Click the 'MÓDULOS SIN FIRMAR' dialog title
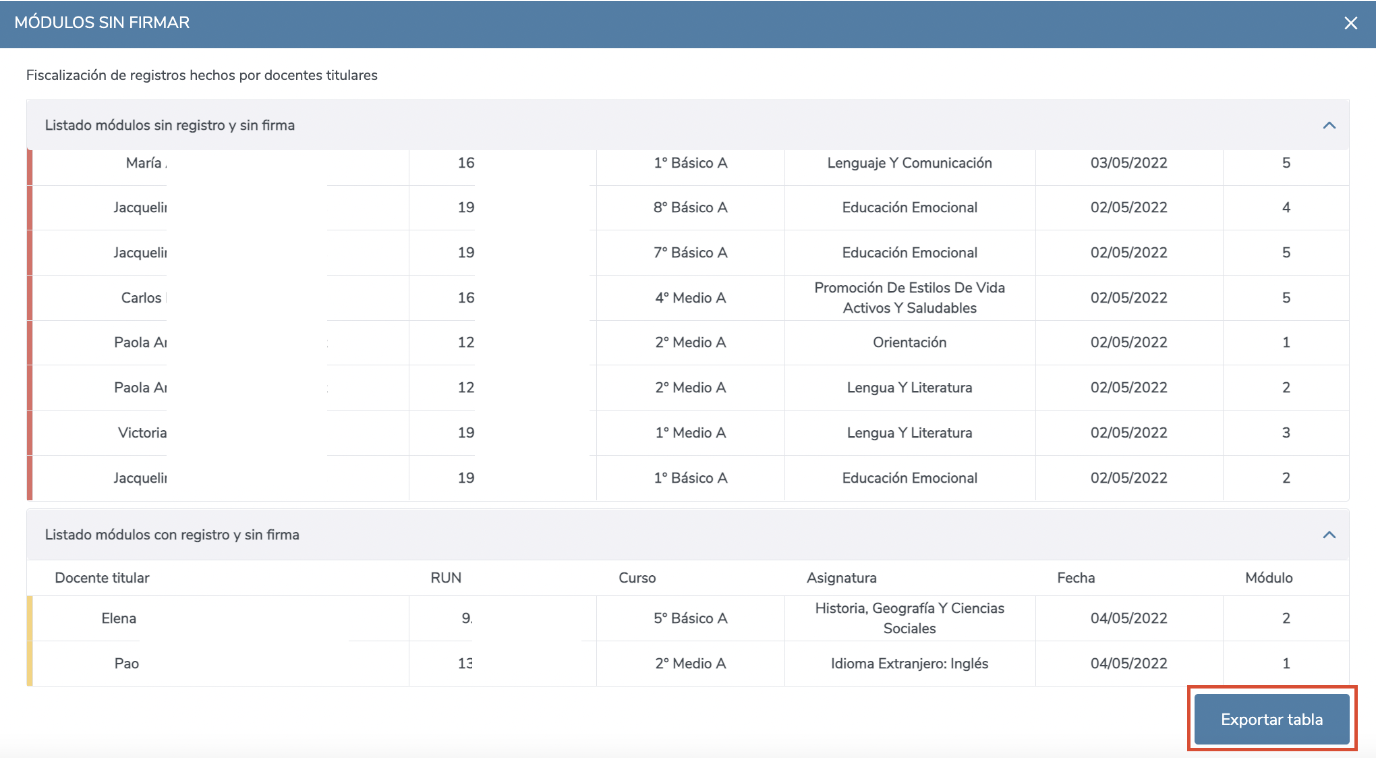1378x762 pixels. pos(102,22)
